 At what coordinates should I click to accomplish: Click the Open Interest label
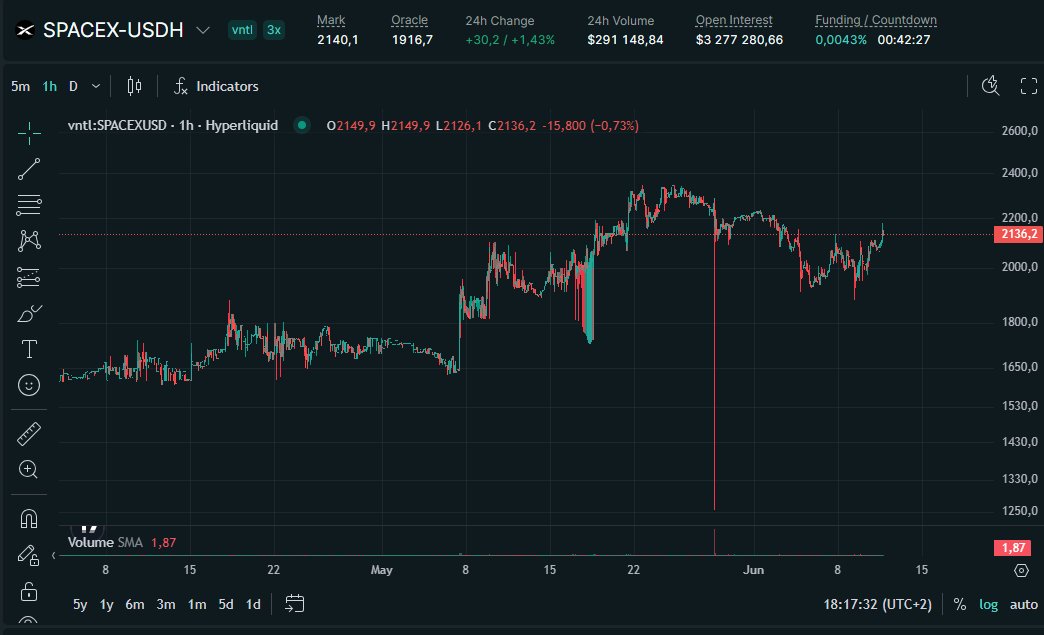[734, 20]
